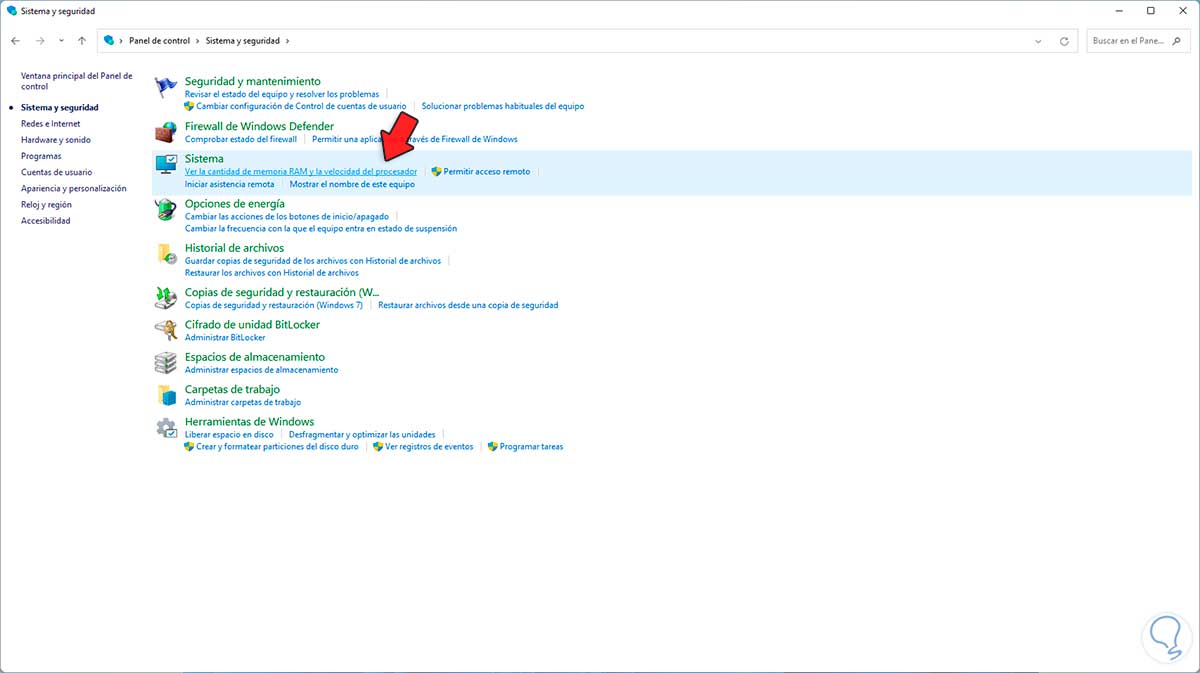Click the Carpetas de trabajo icon
The image size is (1200, 673).
[x=166, y=395]
